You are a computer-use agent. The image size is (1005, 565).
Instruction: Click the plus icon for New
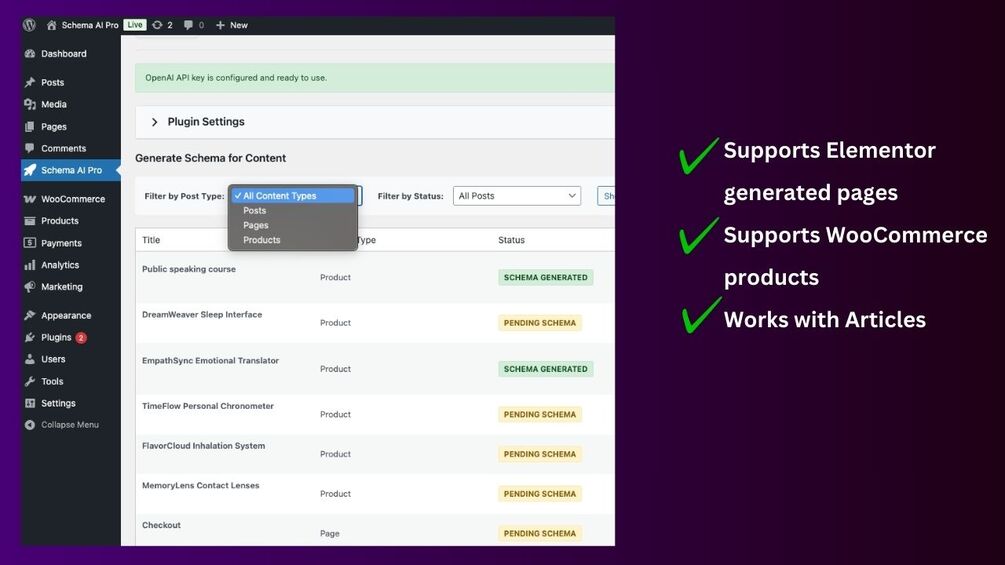220,25
